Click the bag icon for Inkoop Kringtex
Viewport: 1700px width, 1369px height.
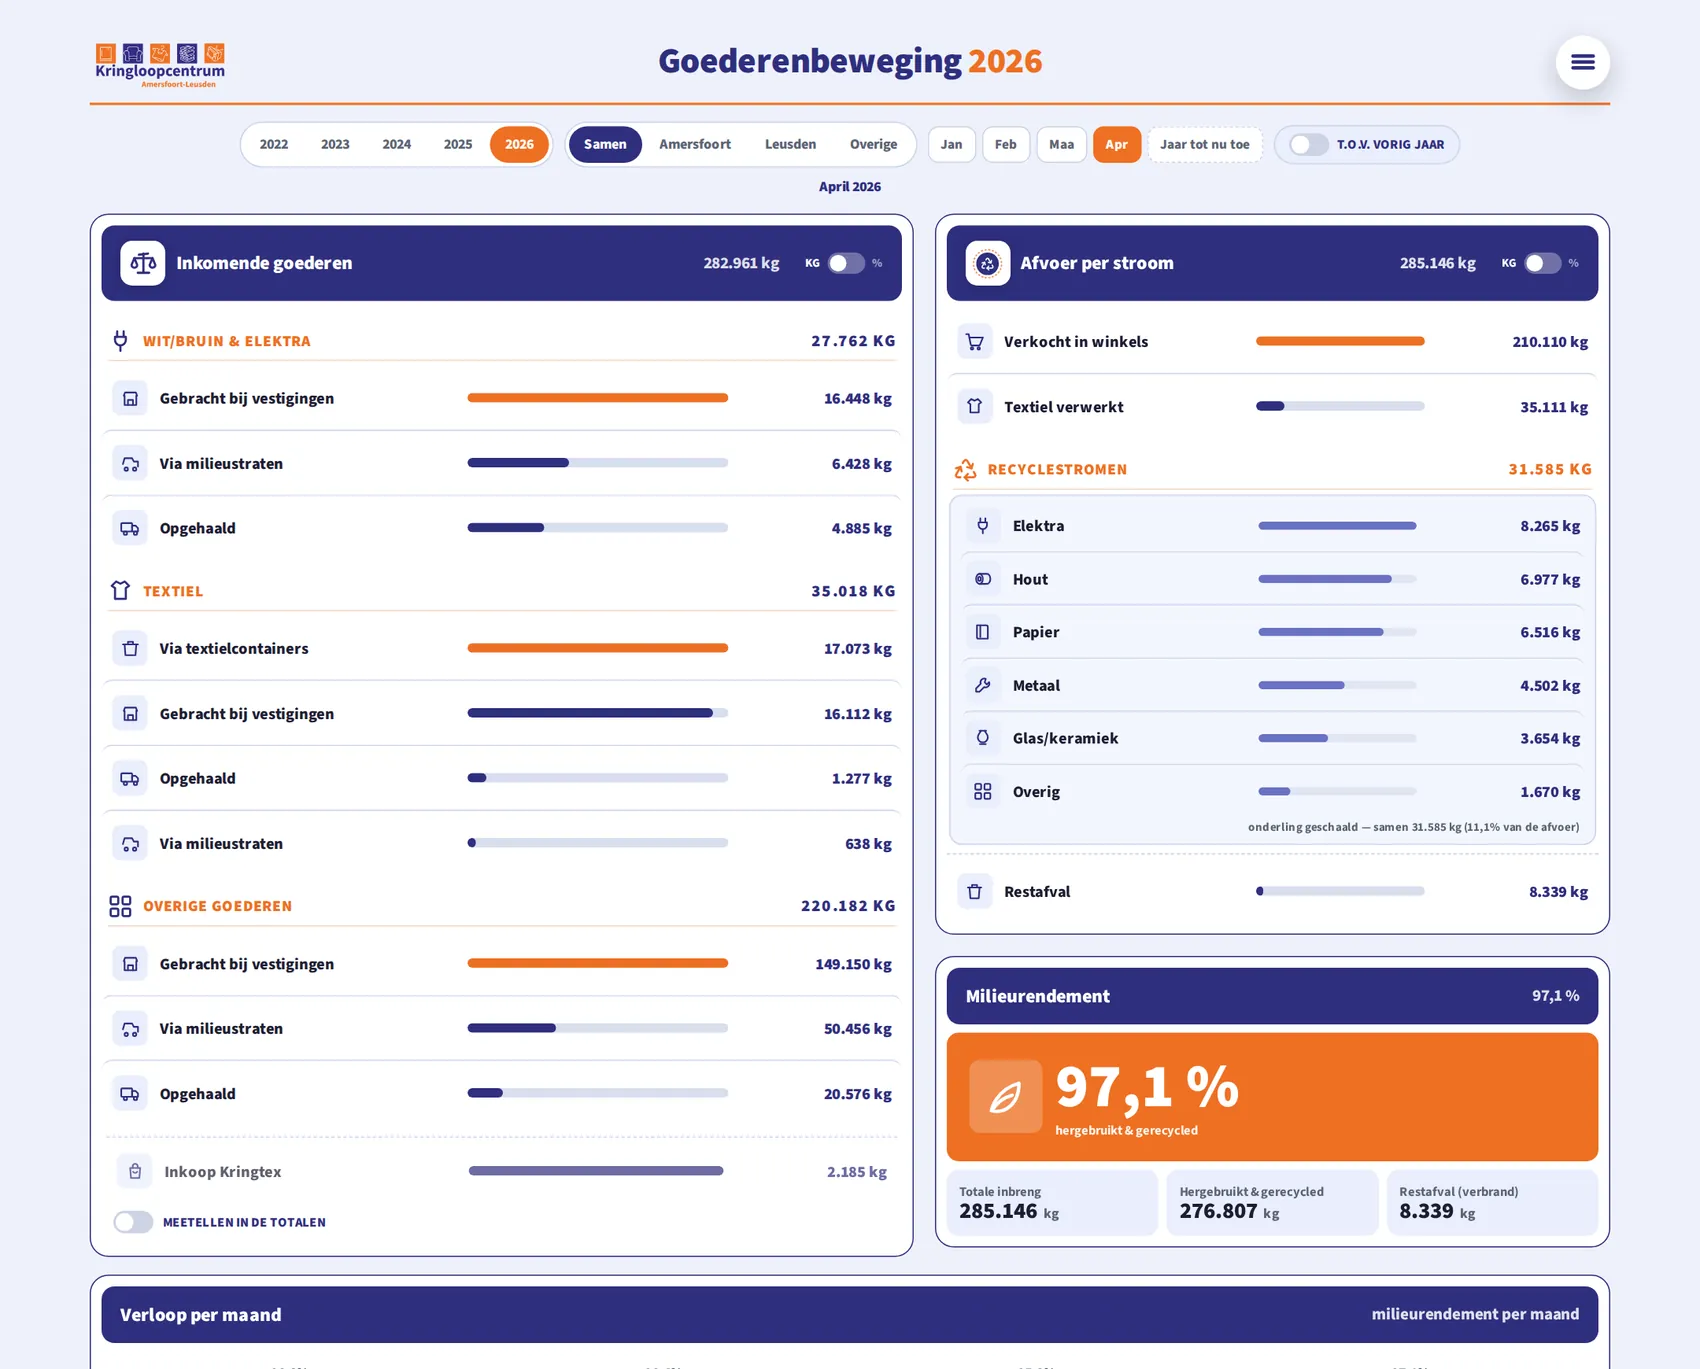pyautogui.click(x=135, y=1171)
